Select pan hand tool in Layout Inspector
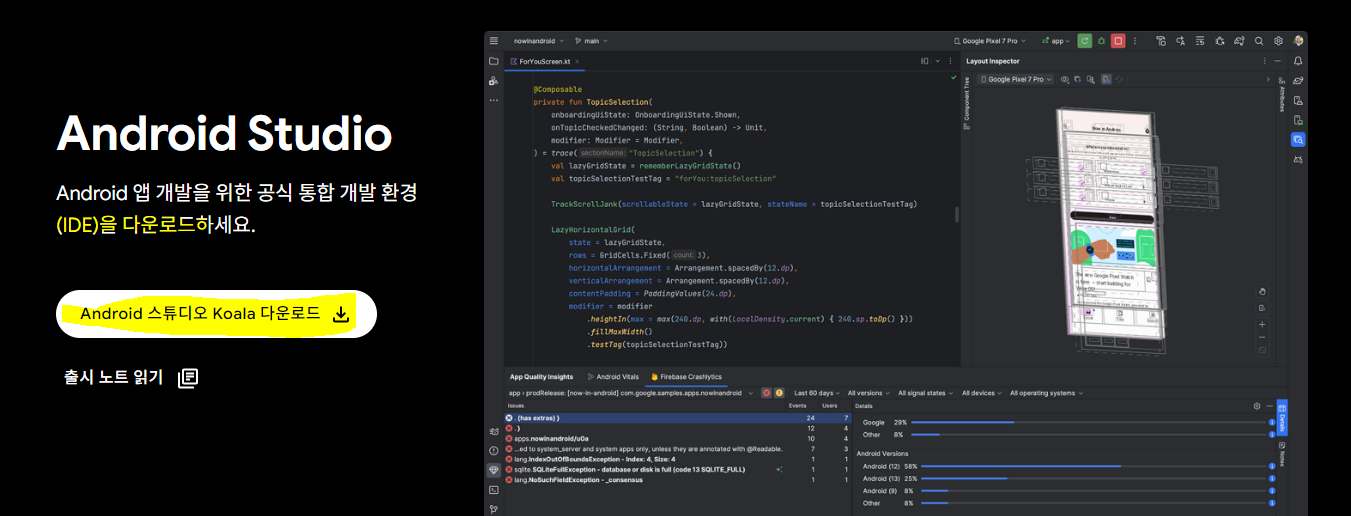Image resolution: width=1351 pixels, height=516 pixels. click(1262, 292)
